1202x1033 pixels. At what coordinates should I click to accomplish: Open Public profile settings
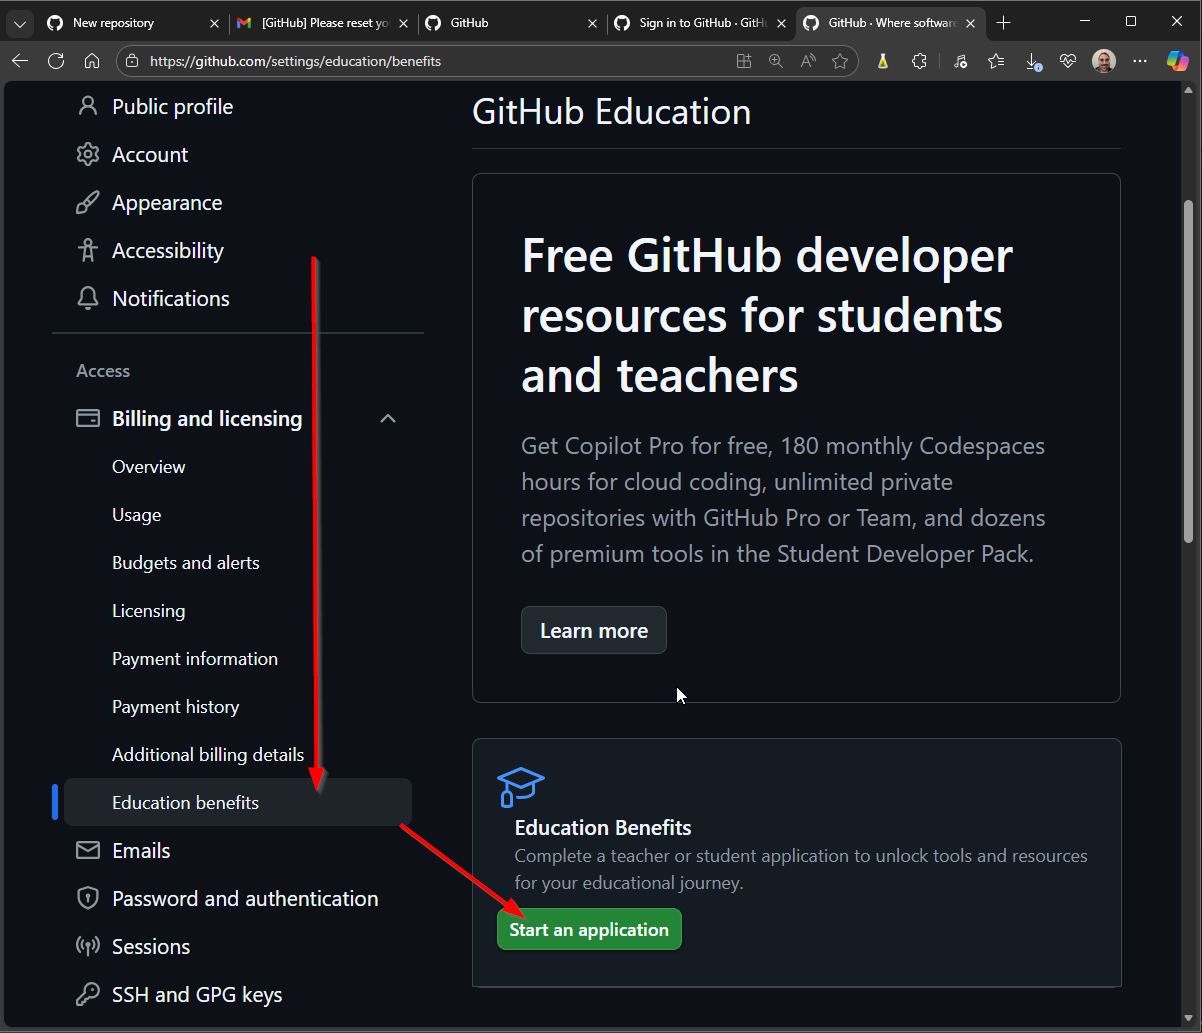click(172, 107)
